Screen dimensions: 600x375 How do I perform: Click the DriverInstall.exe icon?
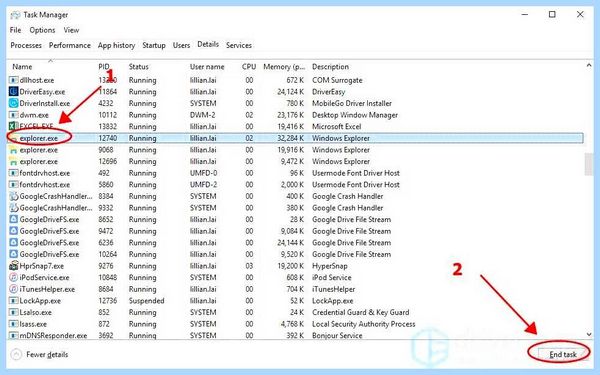point(14,103)
